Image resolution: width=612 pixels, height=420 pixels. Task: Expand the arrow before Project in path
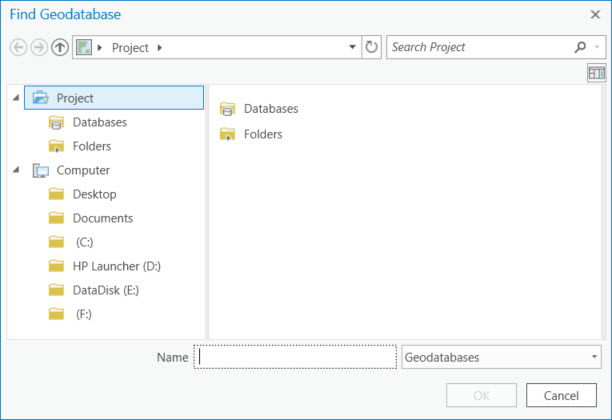coord(100,48)
